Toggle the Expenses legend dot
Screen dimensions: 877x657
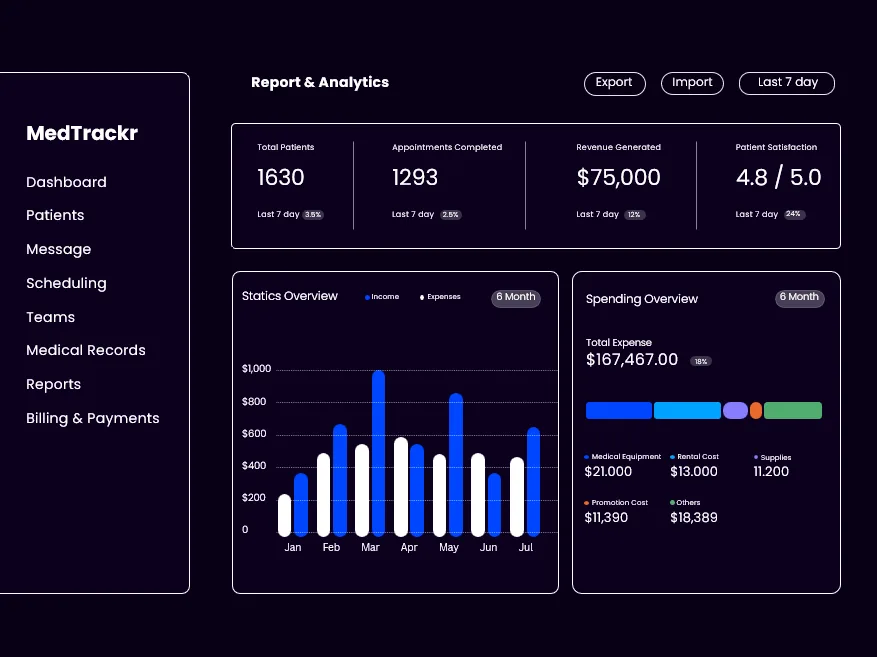422,297
